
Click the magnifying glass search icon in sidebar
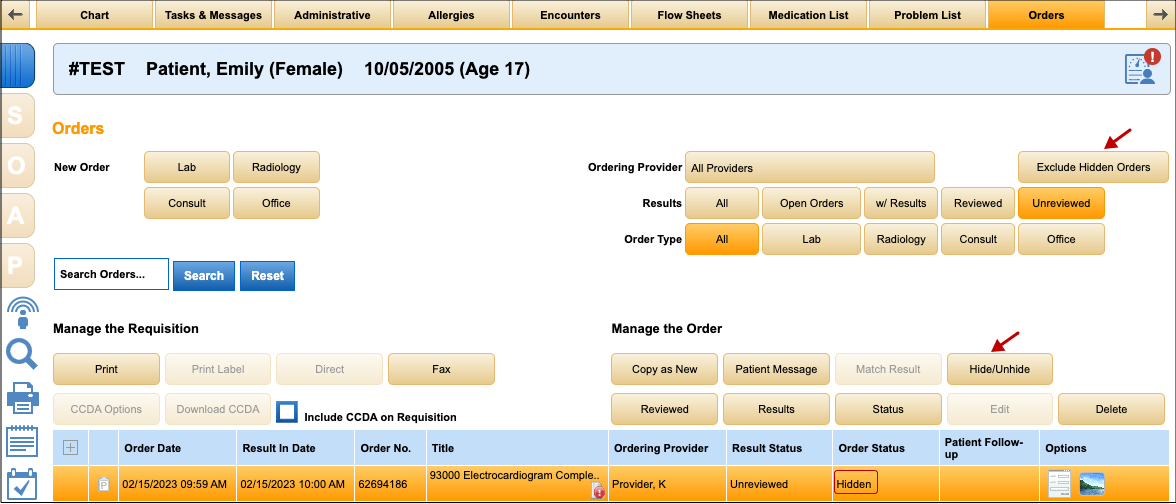pyautogui.click(x=21, y=354)
